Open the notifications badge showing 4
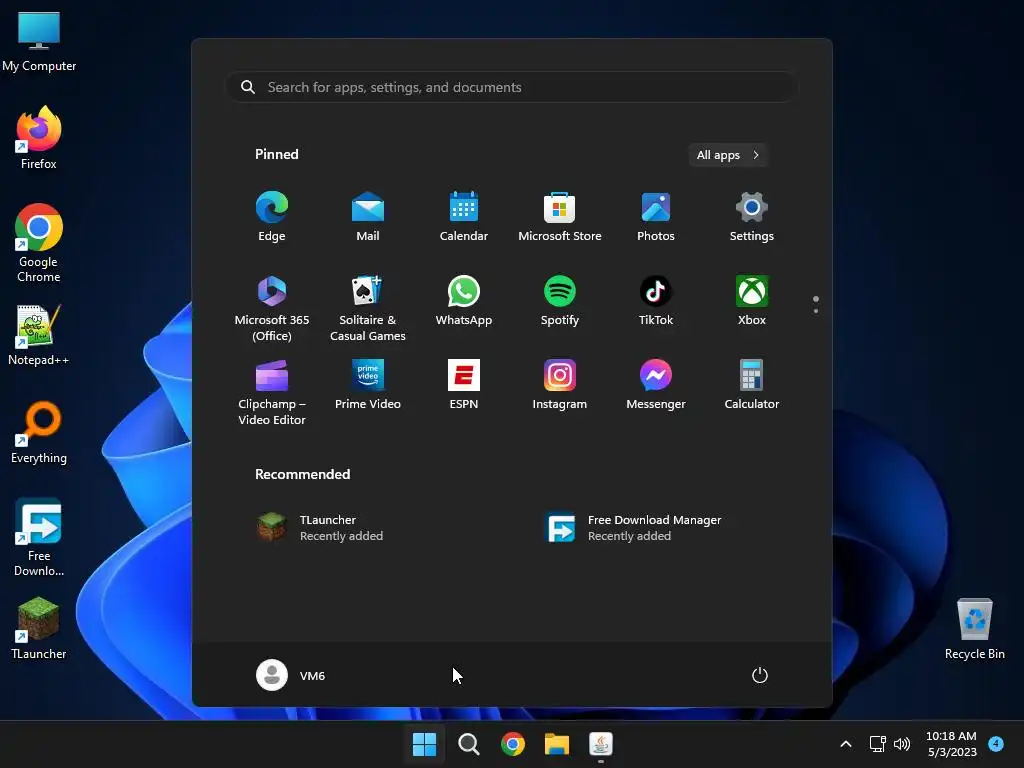Viewport: 1024px width, 768px height. [996, 743]
